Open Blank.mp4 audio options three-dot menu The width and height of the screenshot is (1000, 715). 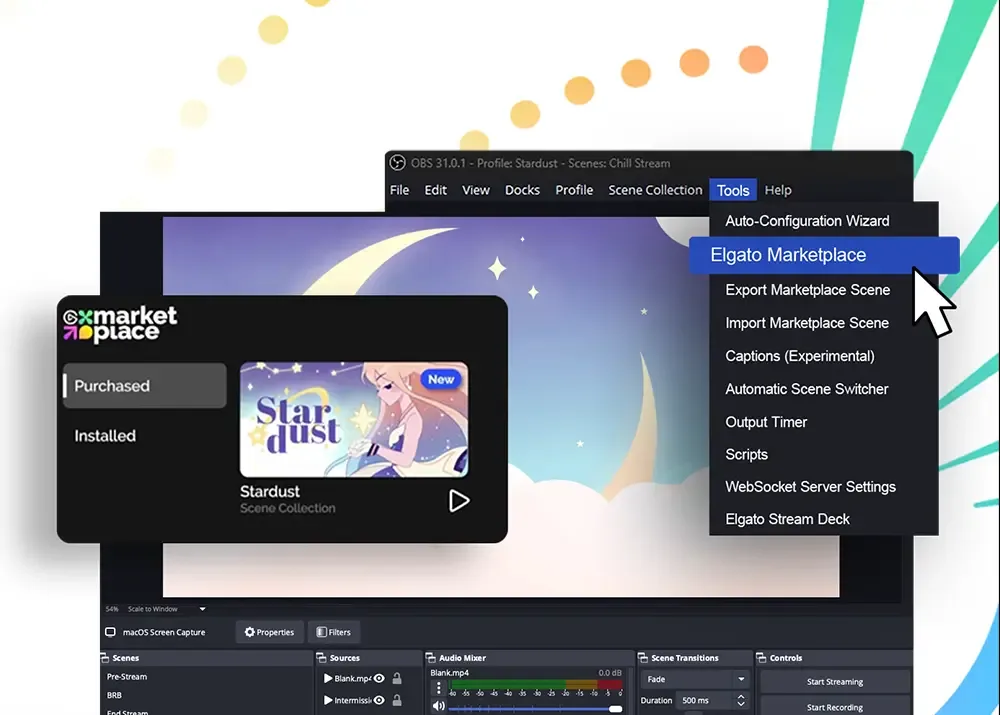[438, 688]
